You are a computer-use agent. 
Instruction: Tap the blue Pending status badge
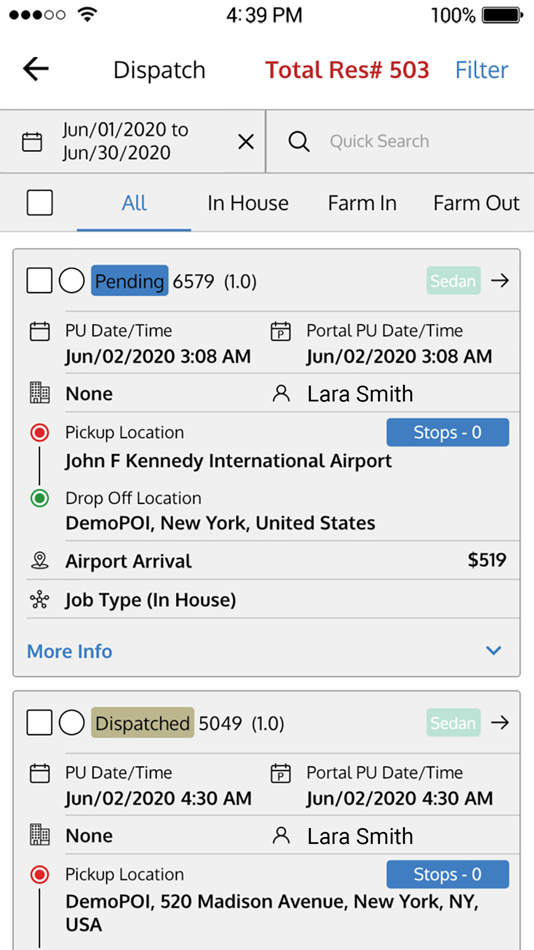point(130,281)
